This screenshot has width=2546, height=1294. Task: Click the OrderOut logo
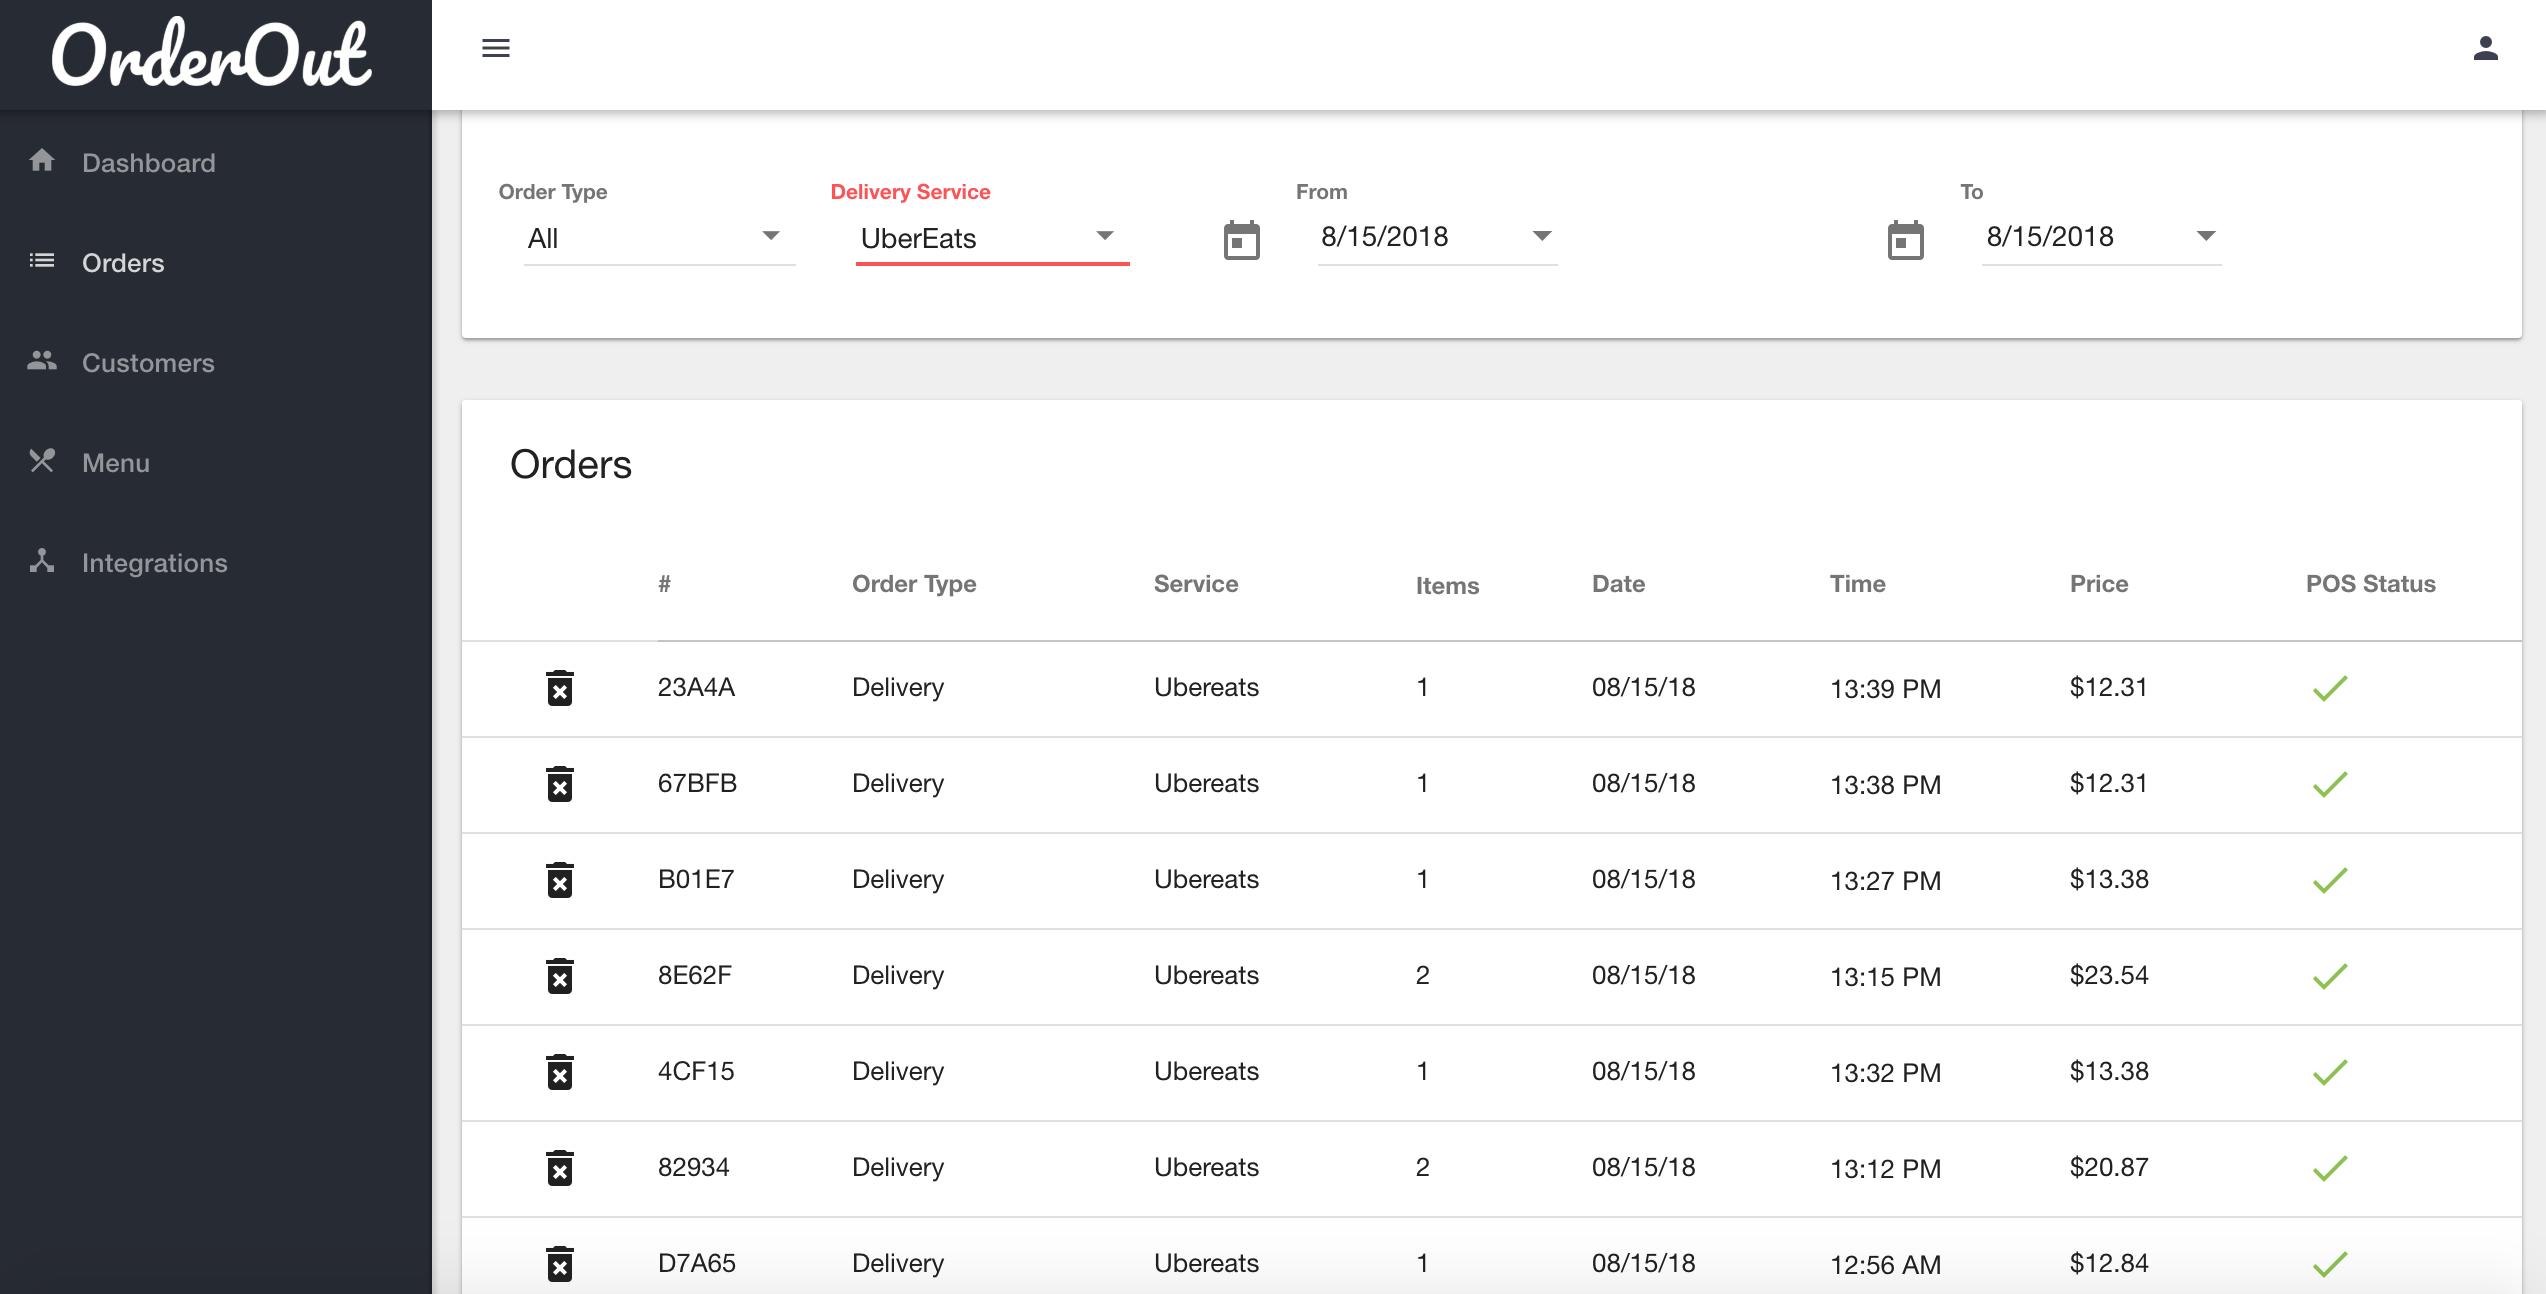click(x=212, y=54)
